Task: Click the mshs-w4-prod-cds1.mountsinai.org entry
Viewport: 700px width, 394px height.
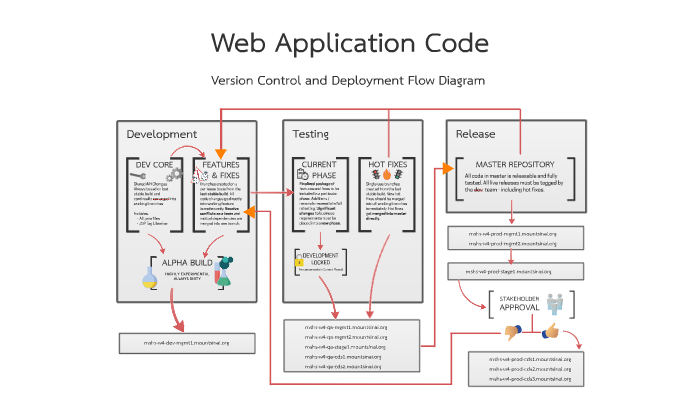Action: (x=530, y=359)
